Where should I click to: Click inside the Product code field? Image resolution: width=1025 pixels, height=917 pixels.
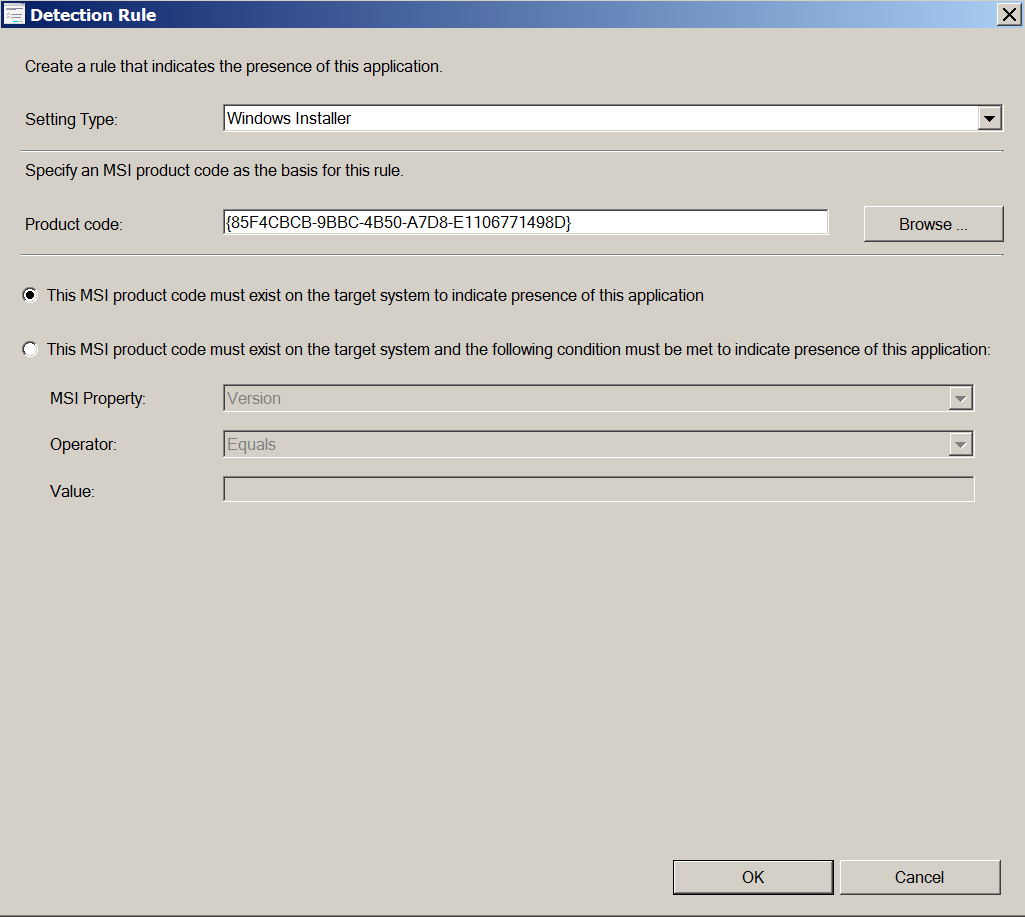[526, 222]
